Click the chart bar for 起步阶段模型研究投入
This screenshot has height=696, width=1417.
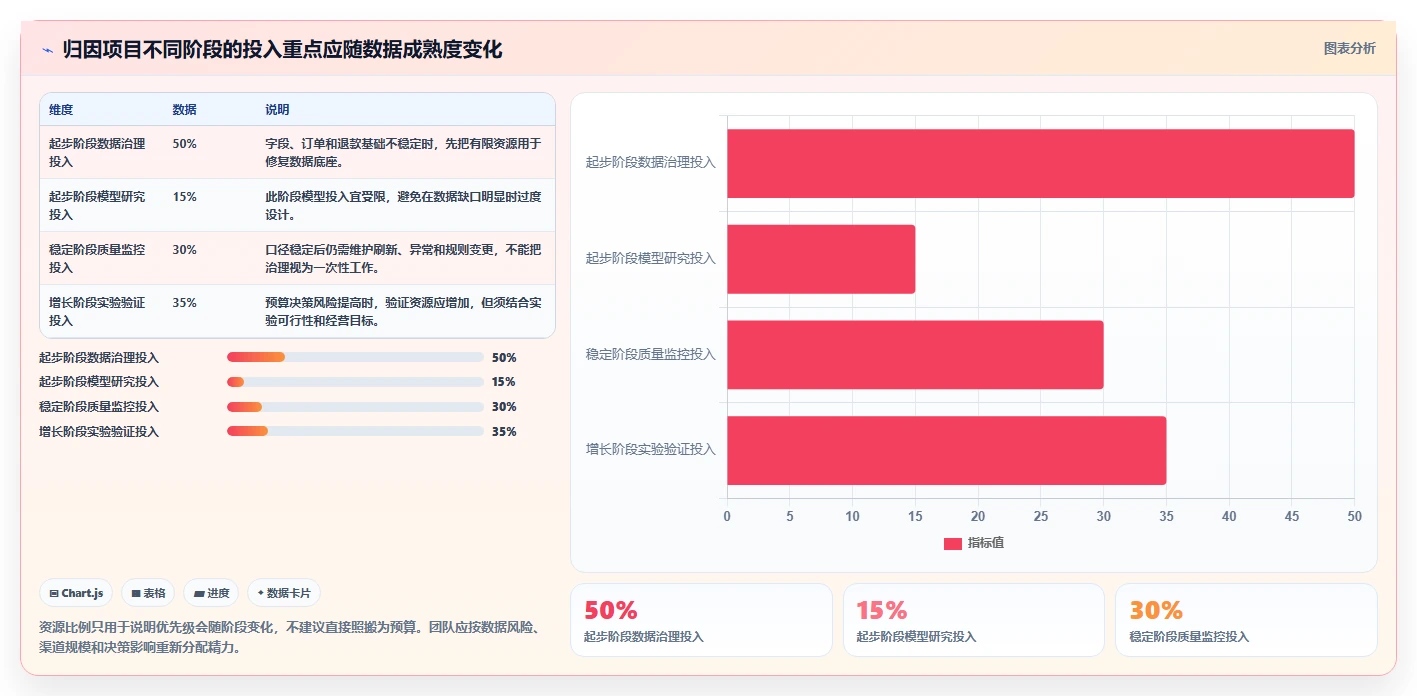[821, 259]
